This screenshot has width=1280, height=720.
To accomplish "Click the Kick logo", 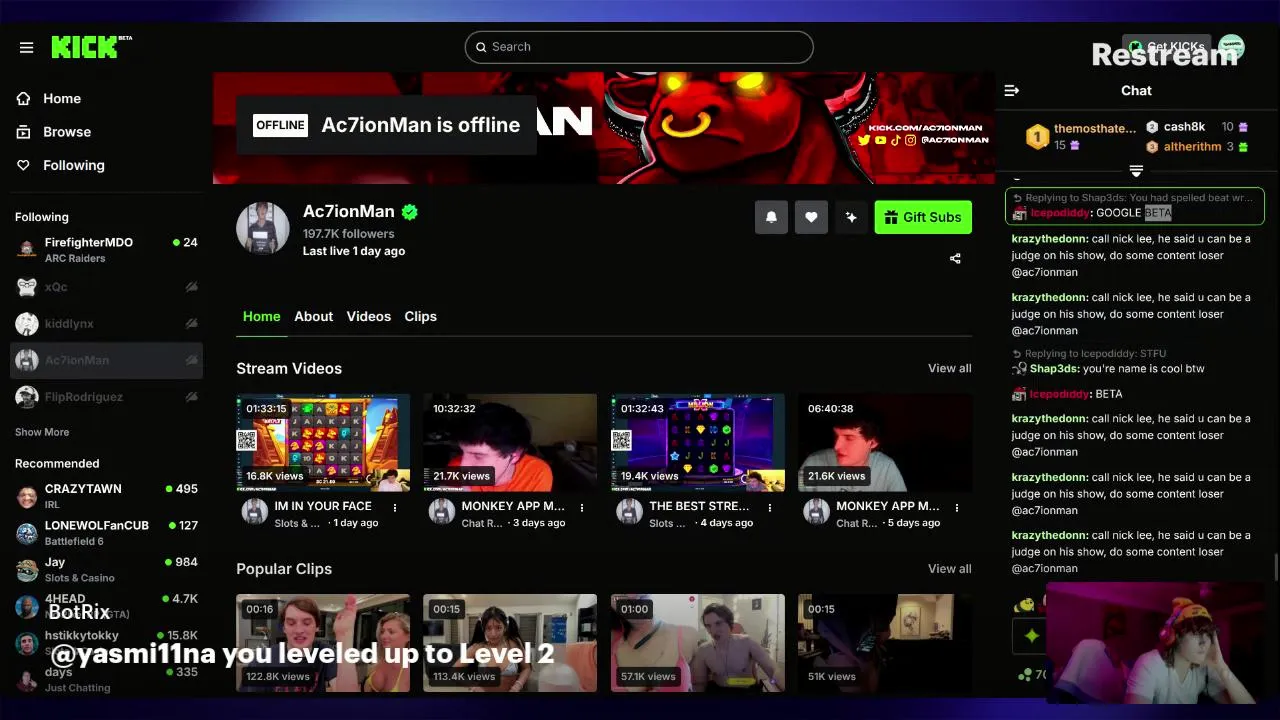I will [x=91, y=47].
